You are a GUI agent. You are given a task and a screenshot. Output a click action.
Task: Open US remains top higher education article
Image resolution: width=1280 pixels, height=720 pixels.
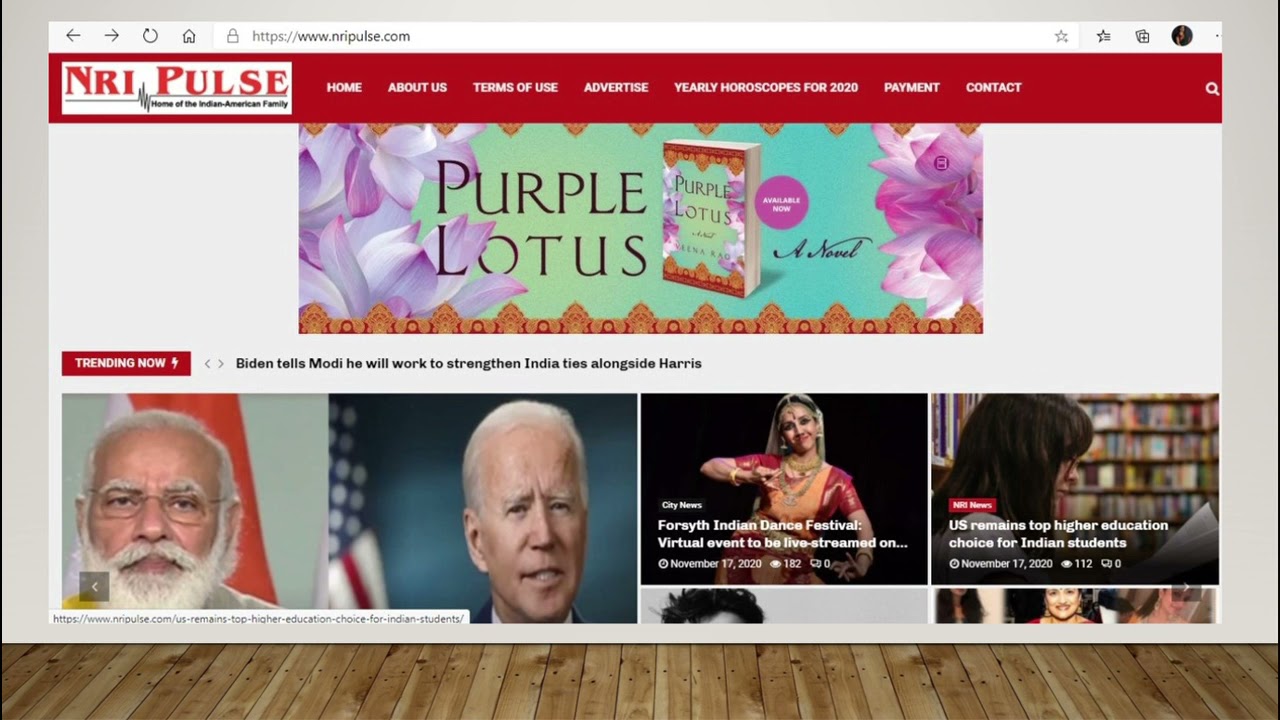point(1058,534)
